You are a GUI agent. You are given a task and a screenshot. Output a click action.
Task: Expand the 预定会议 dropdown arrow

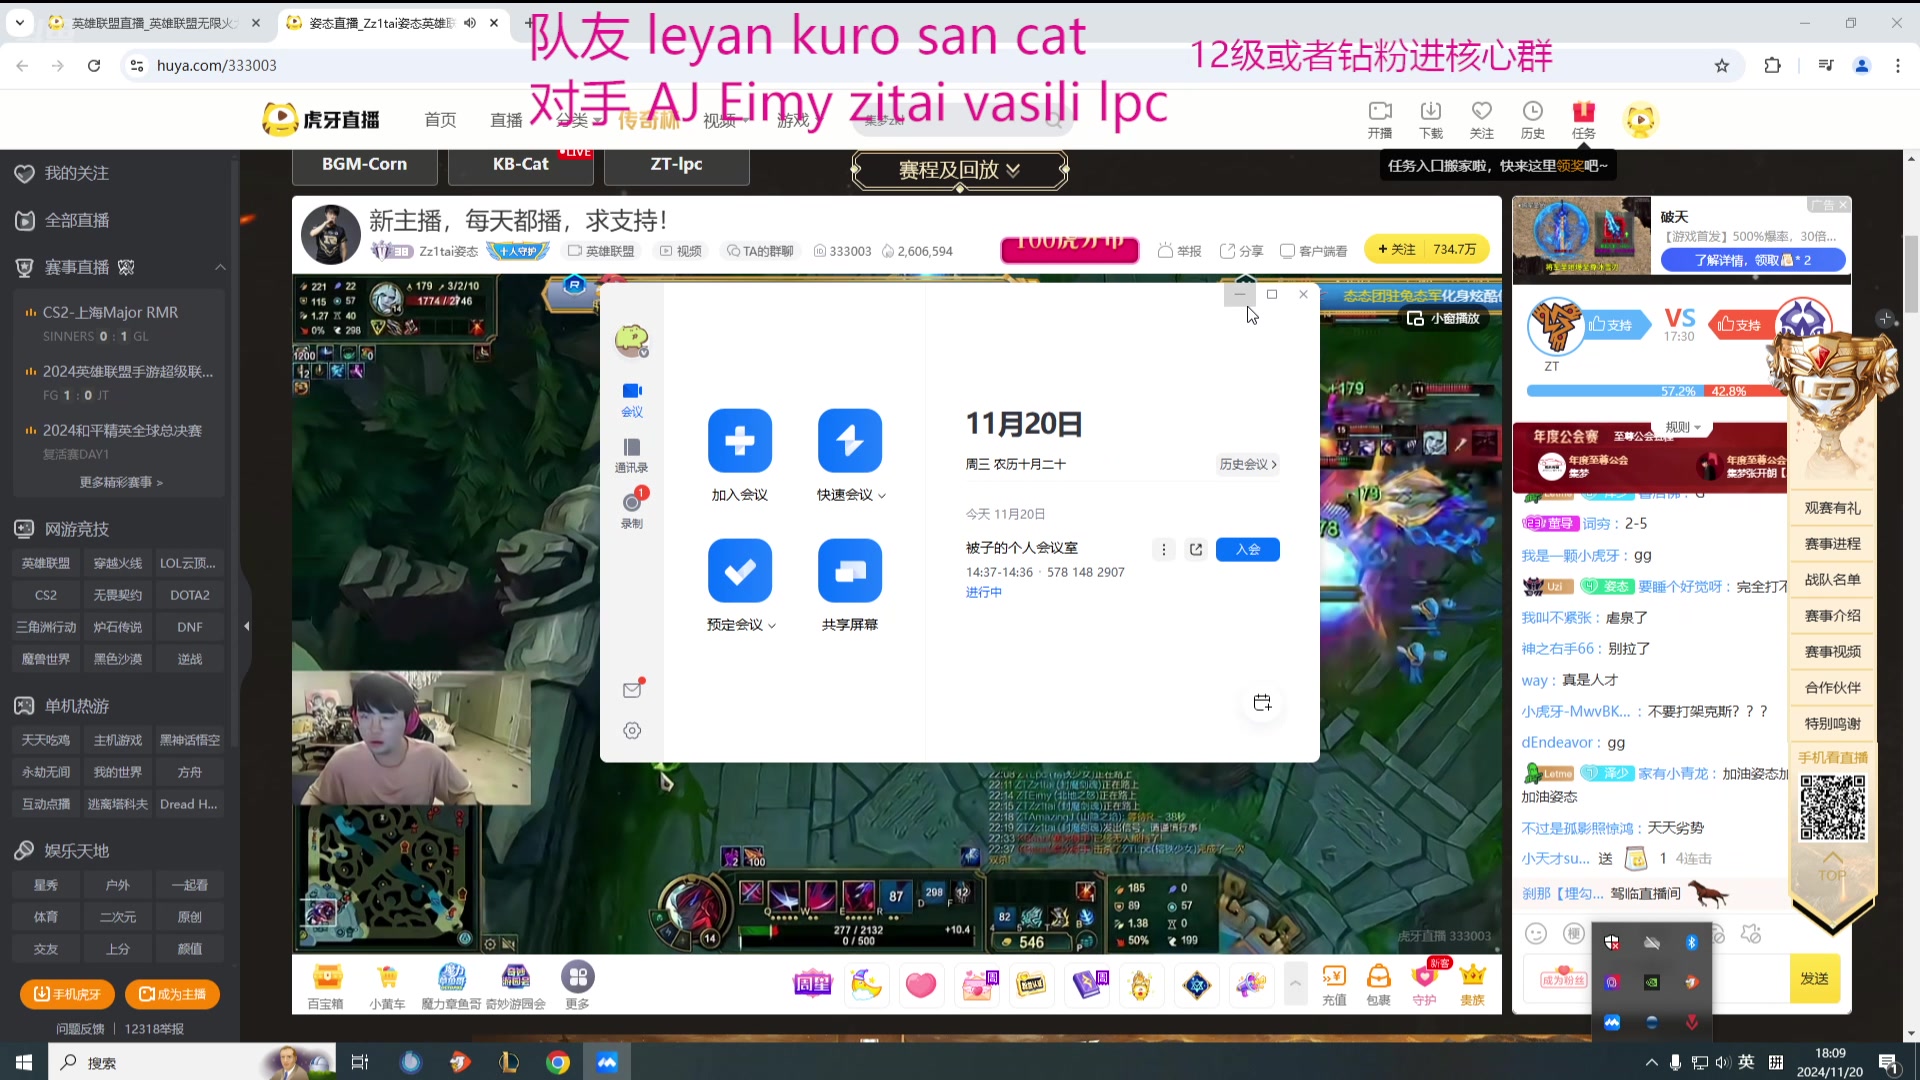[772, 626]
